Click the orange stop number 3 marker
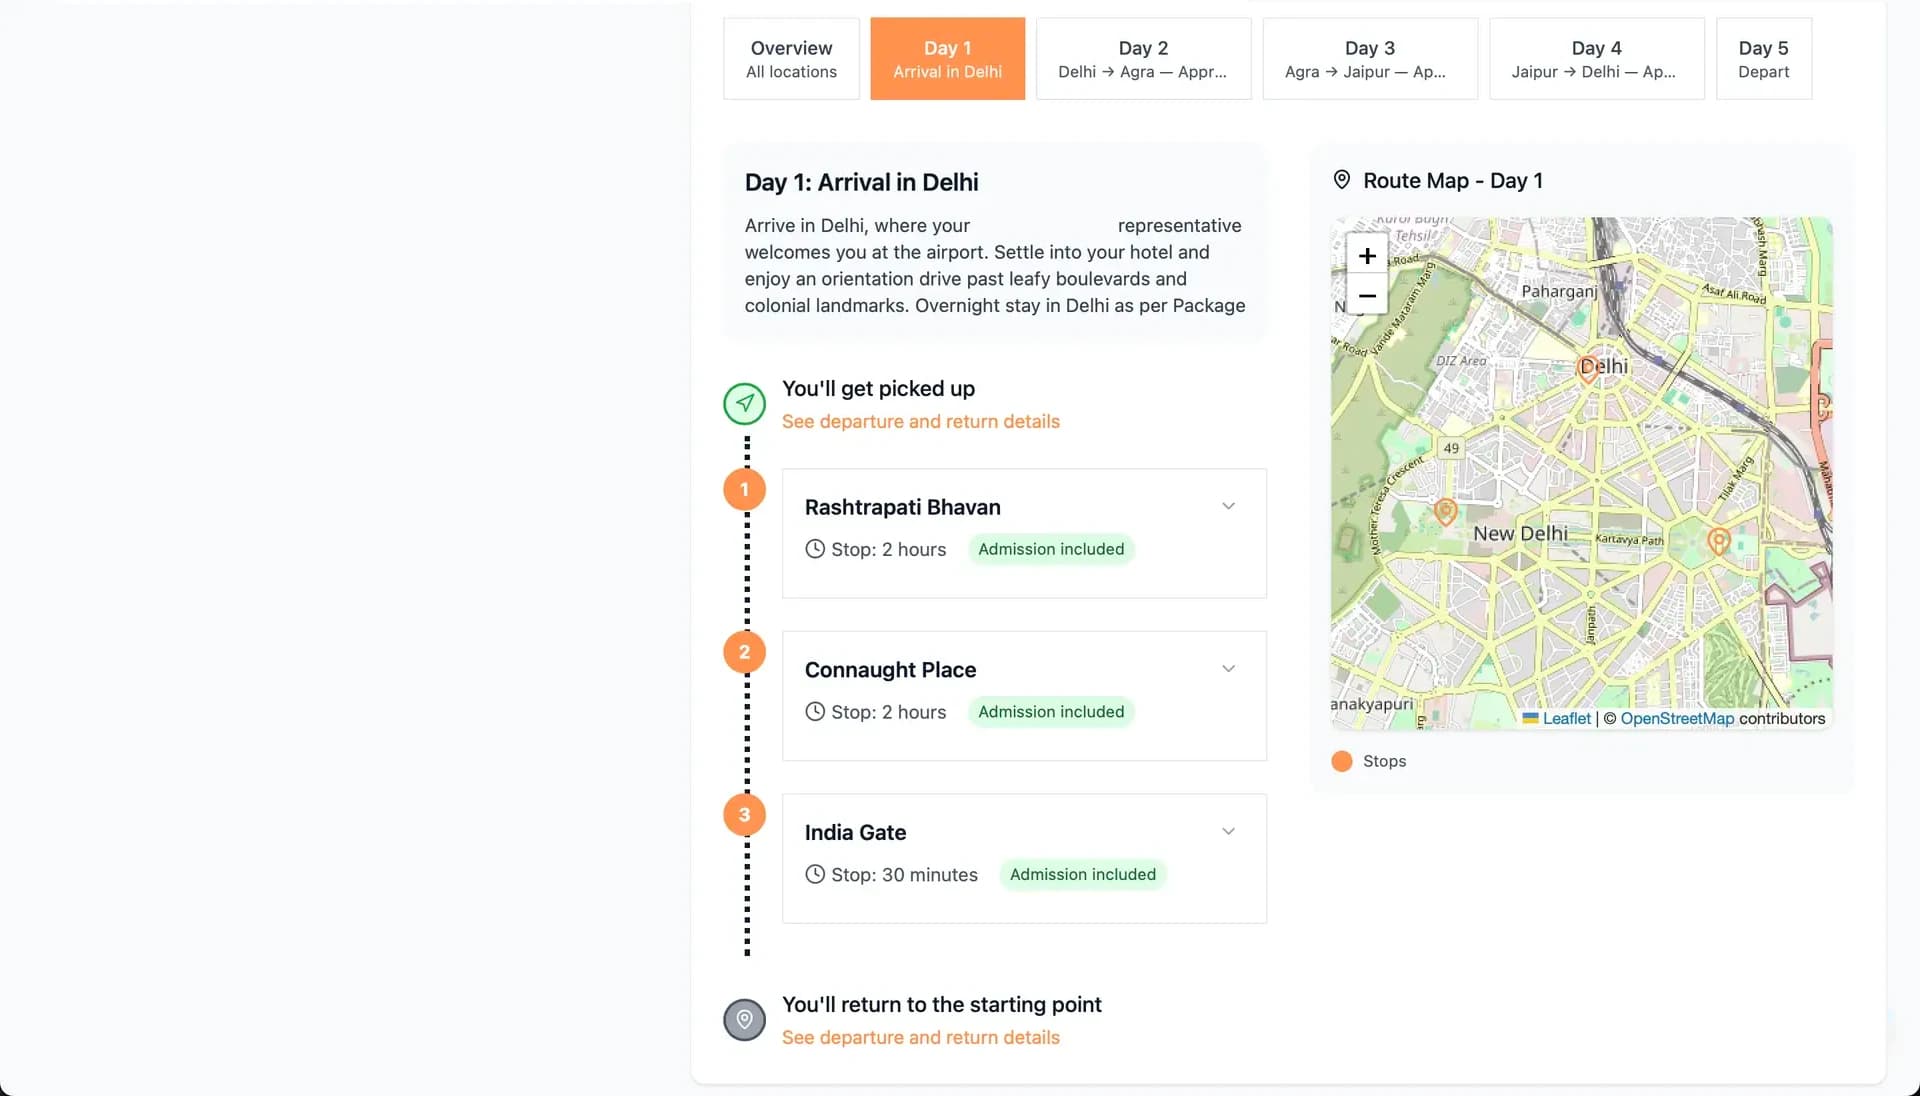The width and height of the screenshot is (1920, 1096). point(744,815)
